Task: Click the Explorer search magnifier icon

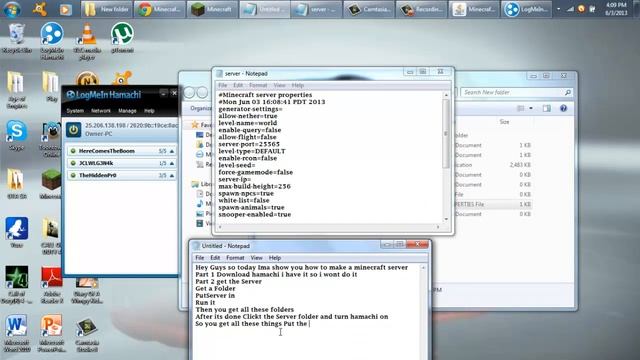Action: tap(567, 93)
